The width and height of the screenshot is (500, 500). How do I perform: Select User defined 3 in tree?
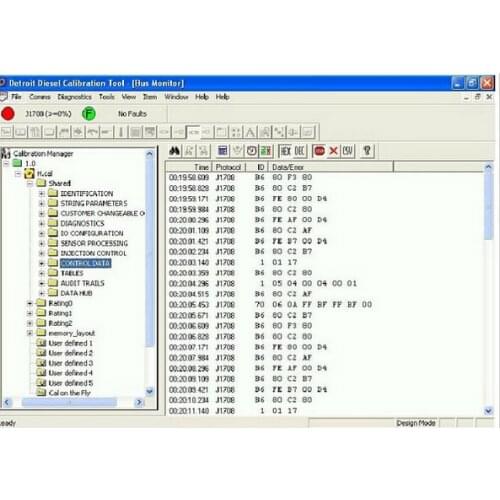point(71,363)
